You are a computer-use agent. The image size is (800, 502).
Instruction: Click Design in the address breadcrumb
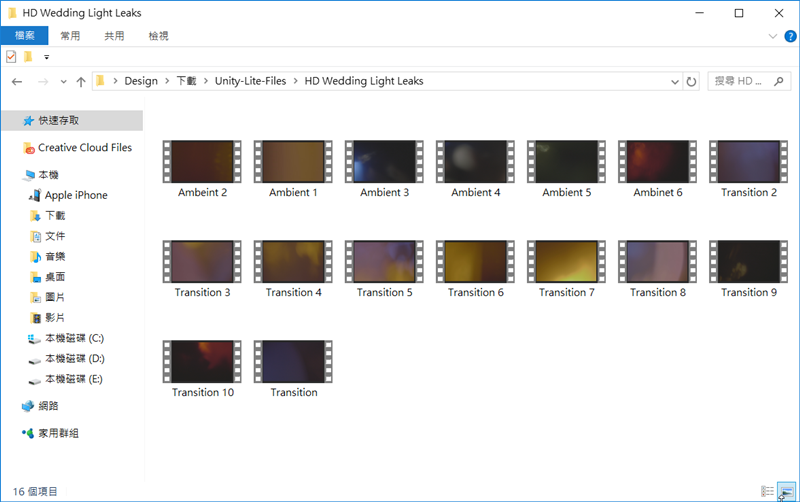141,81
